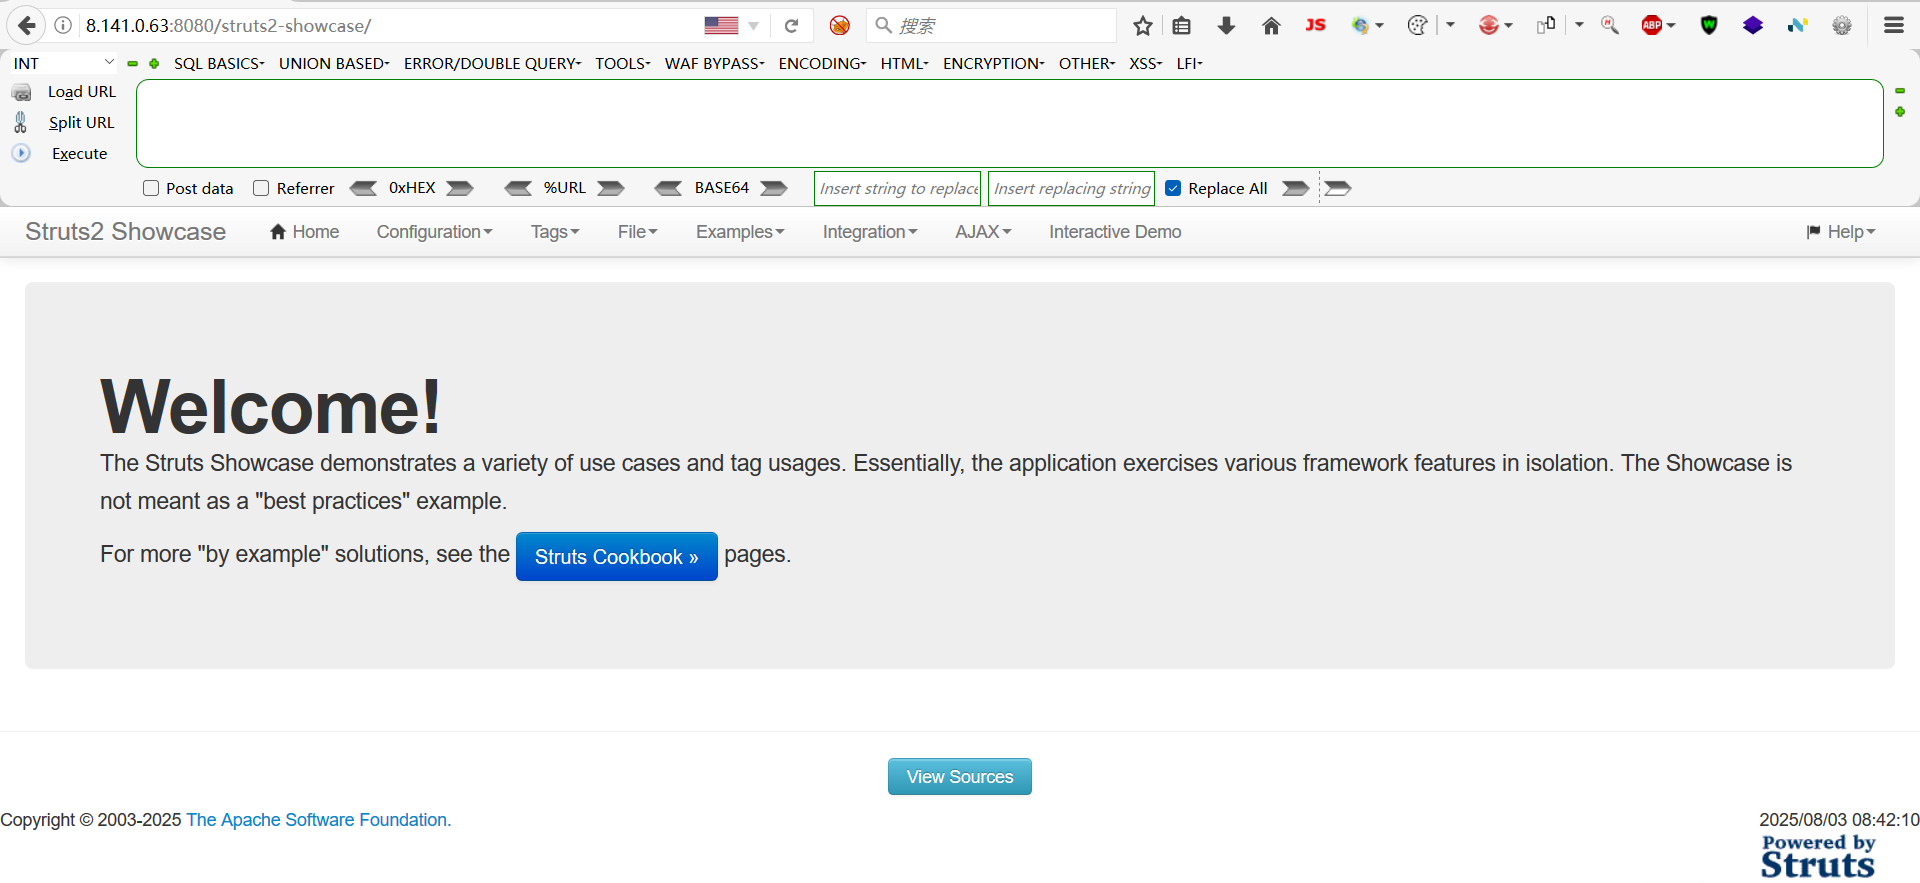Open the LFI dropdown menu
Image resolution: width=1920 pixels, height=883 pixels.
(x=1189, y=63)
